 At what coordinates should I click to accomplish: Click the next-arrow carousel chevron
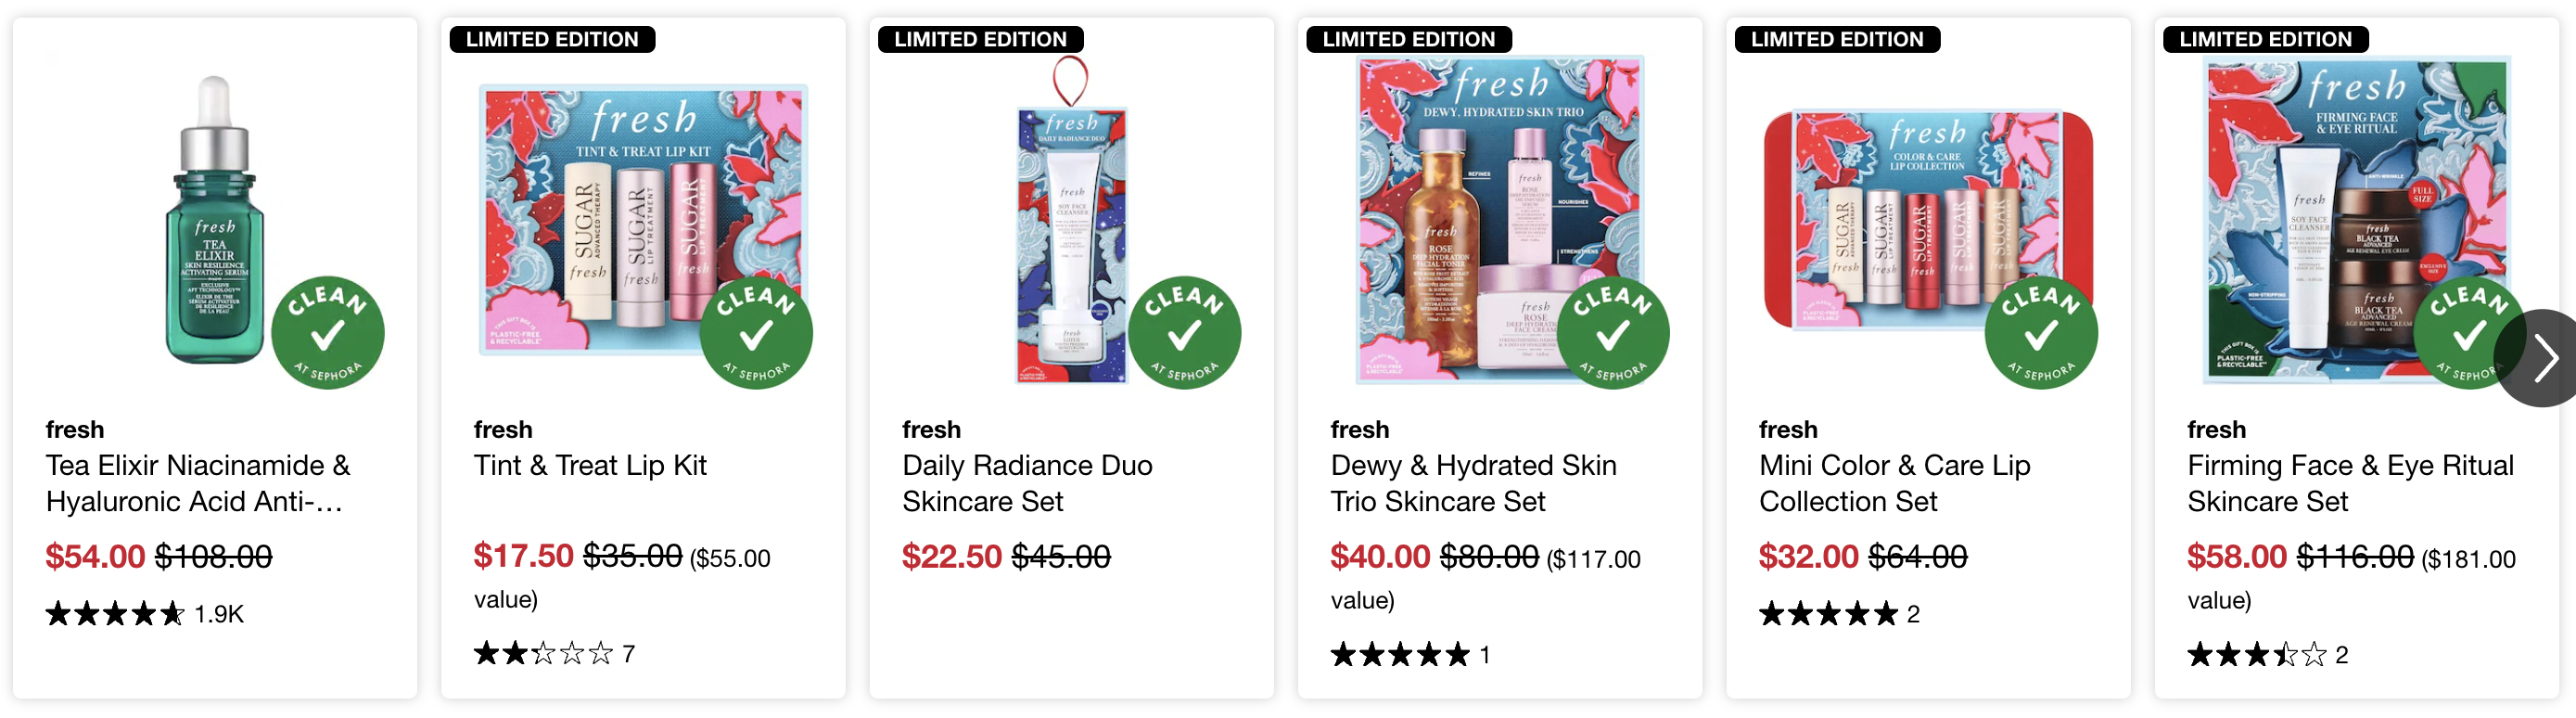2541,359
